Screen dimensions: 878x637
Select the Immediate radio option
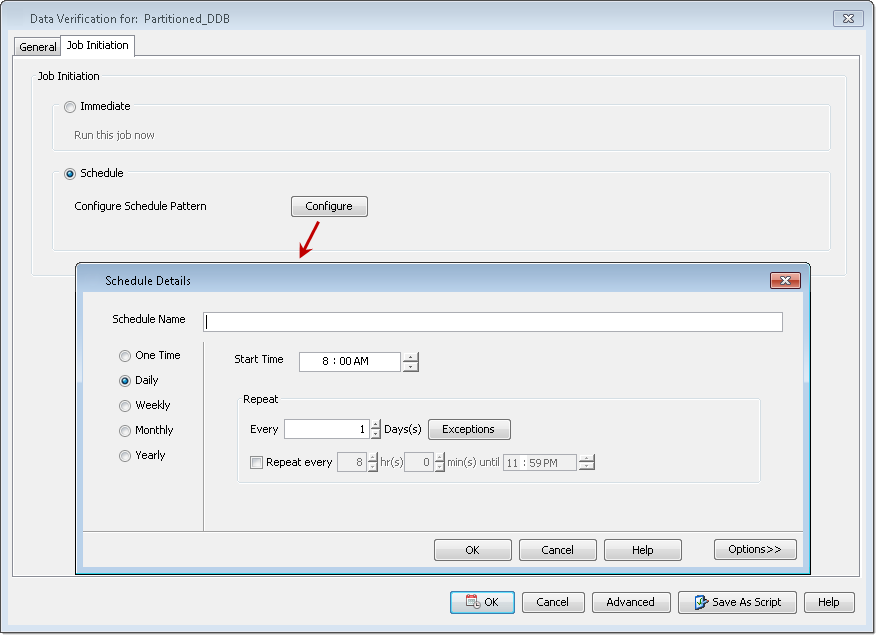point(69,107)
